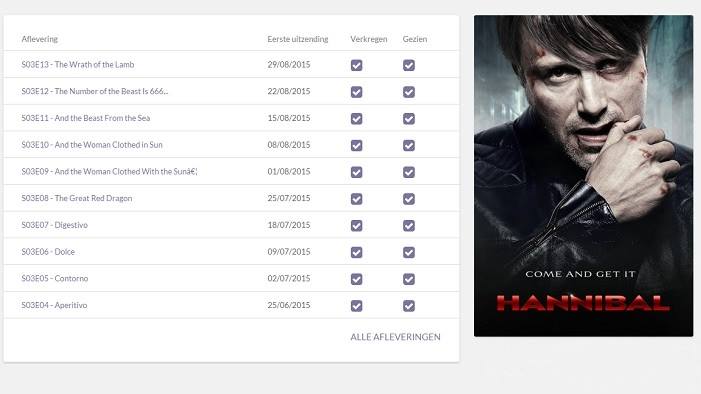Select episode S03E09 - And the Woman Clothed With the Sun

click(x=109, y=171)
